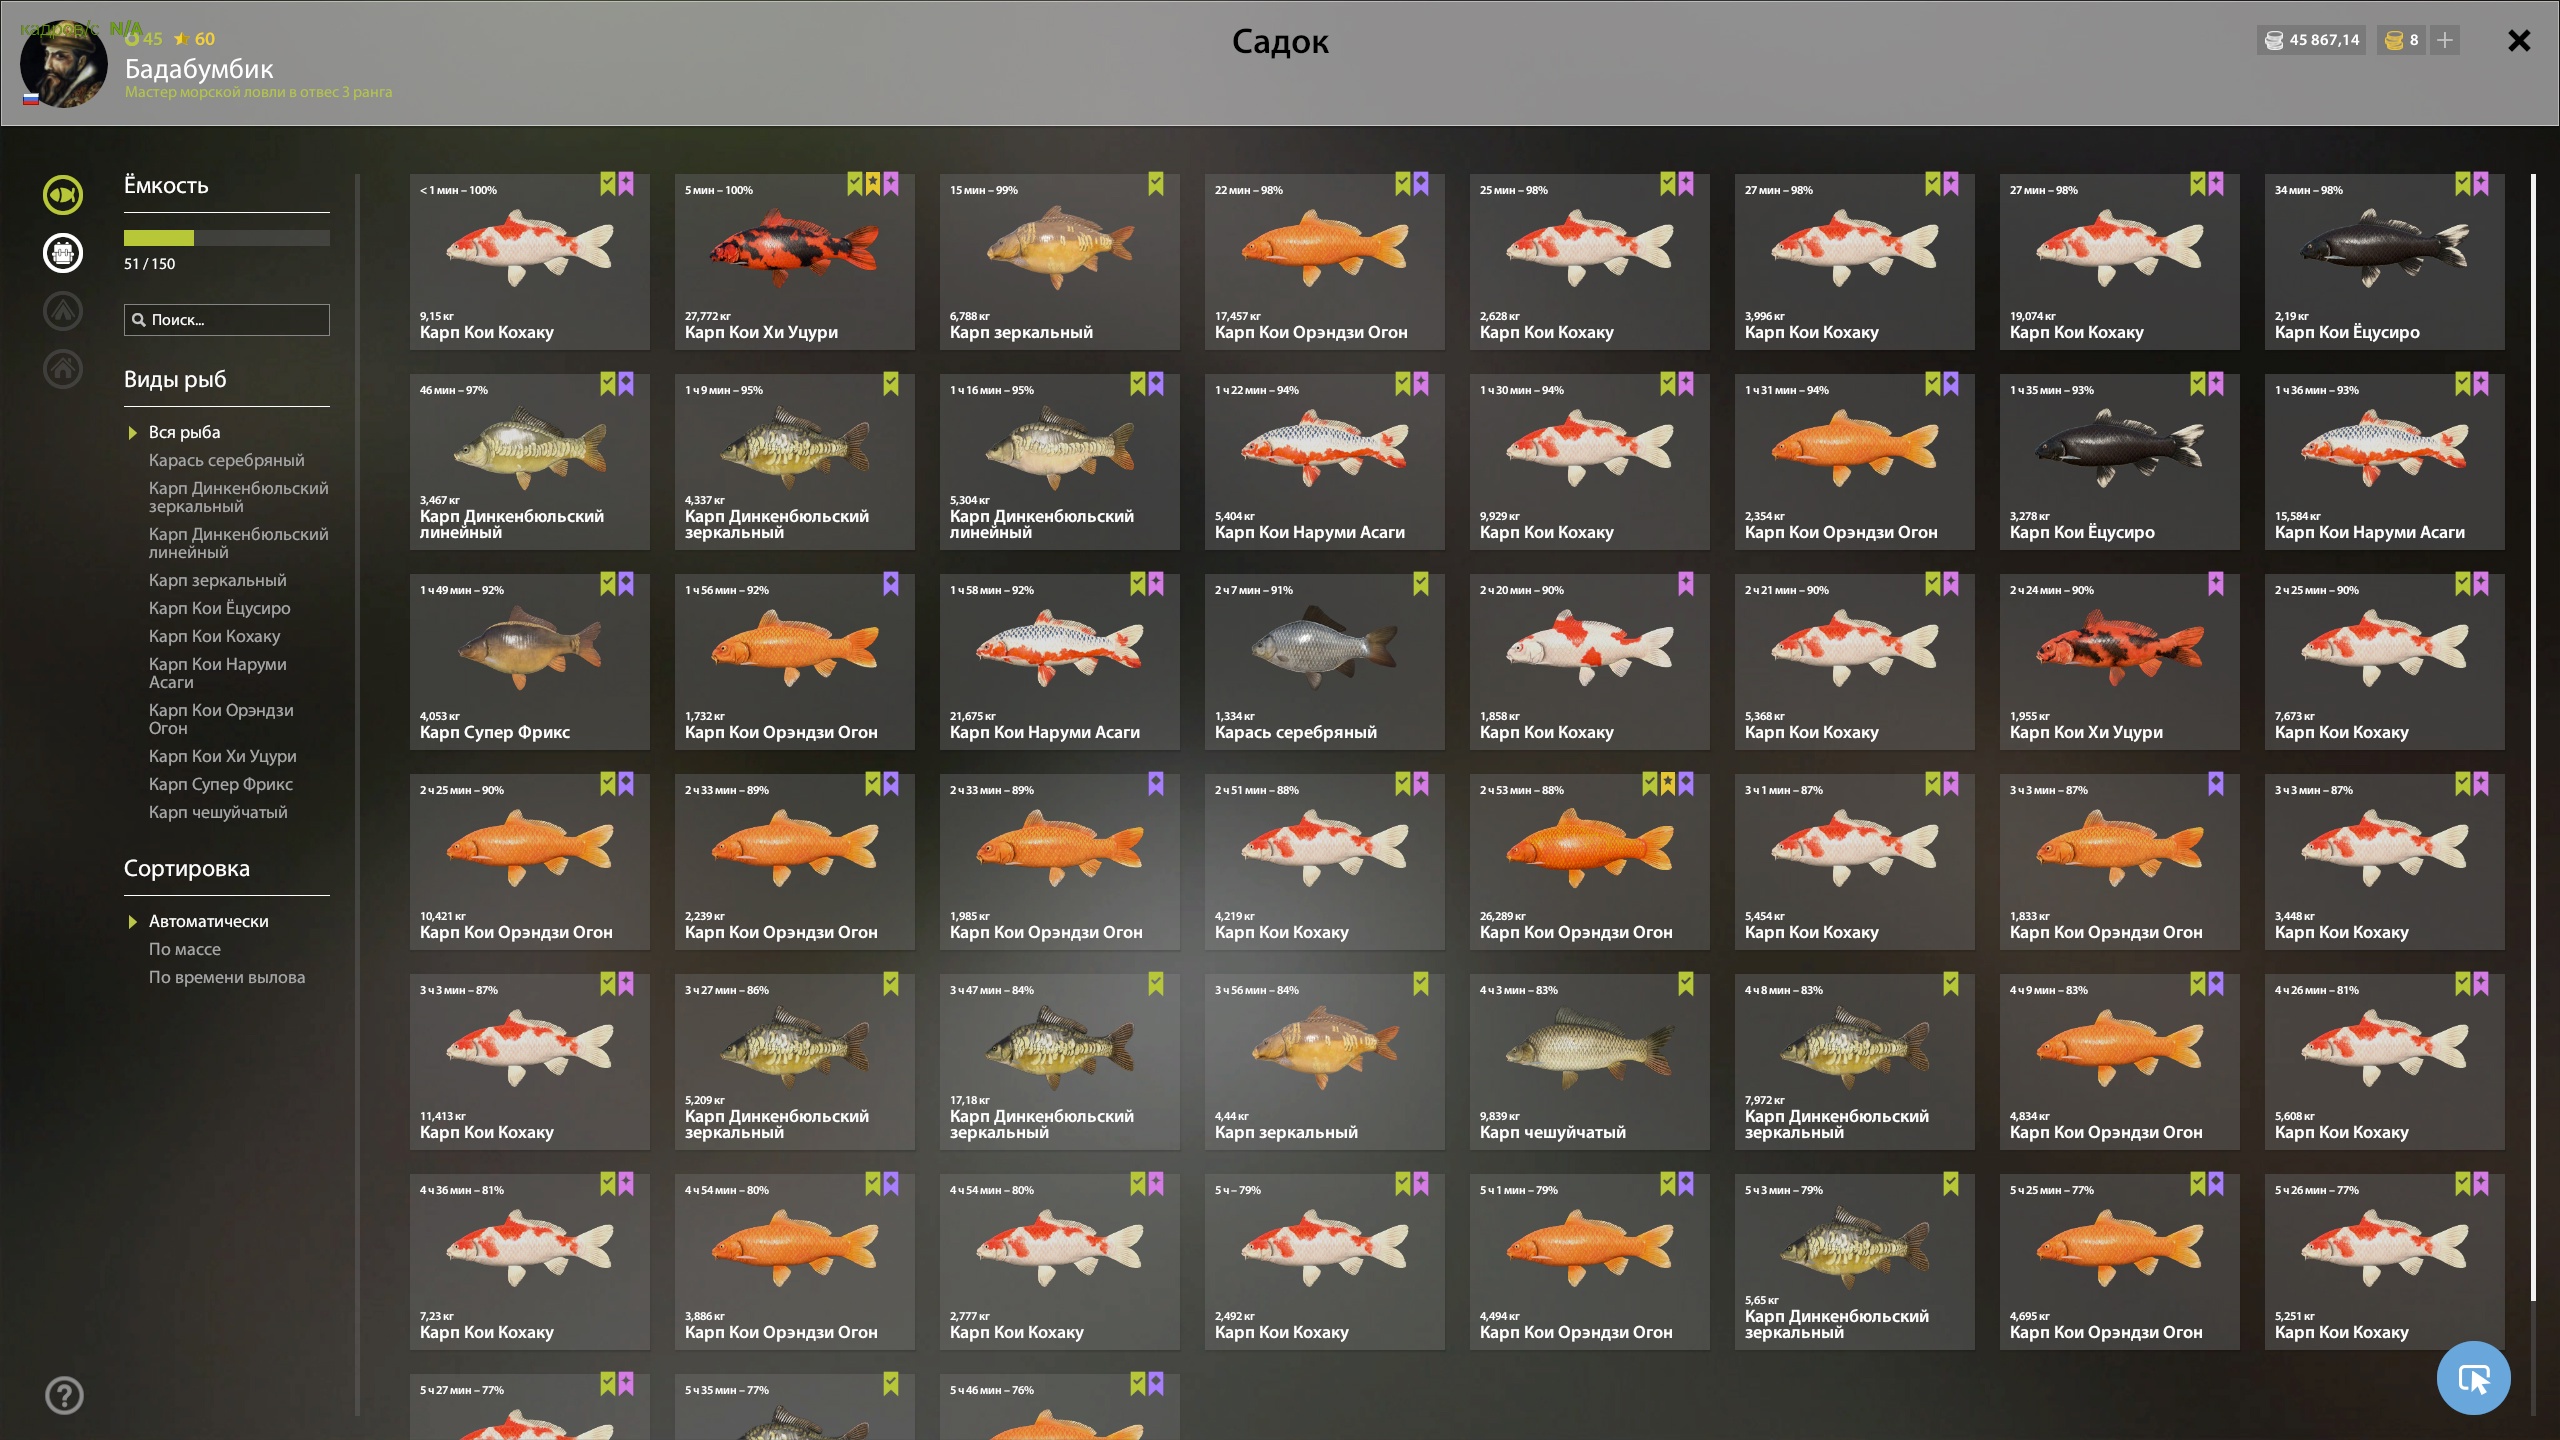This screenshot has width=2560, height=1440.
Task: Click the capacity bar showing 51 / 150
Action: tap(227, 238)
